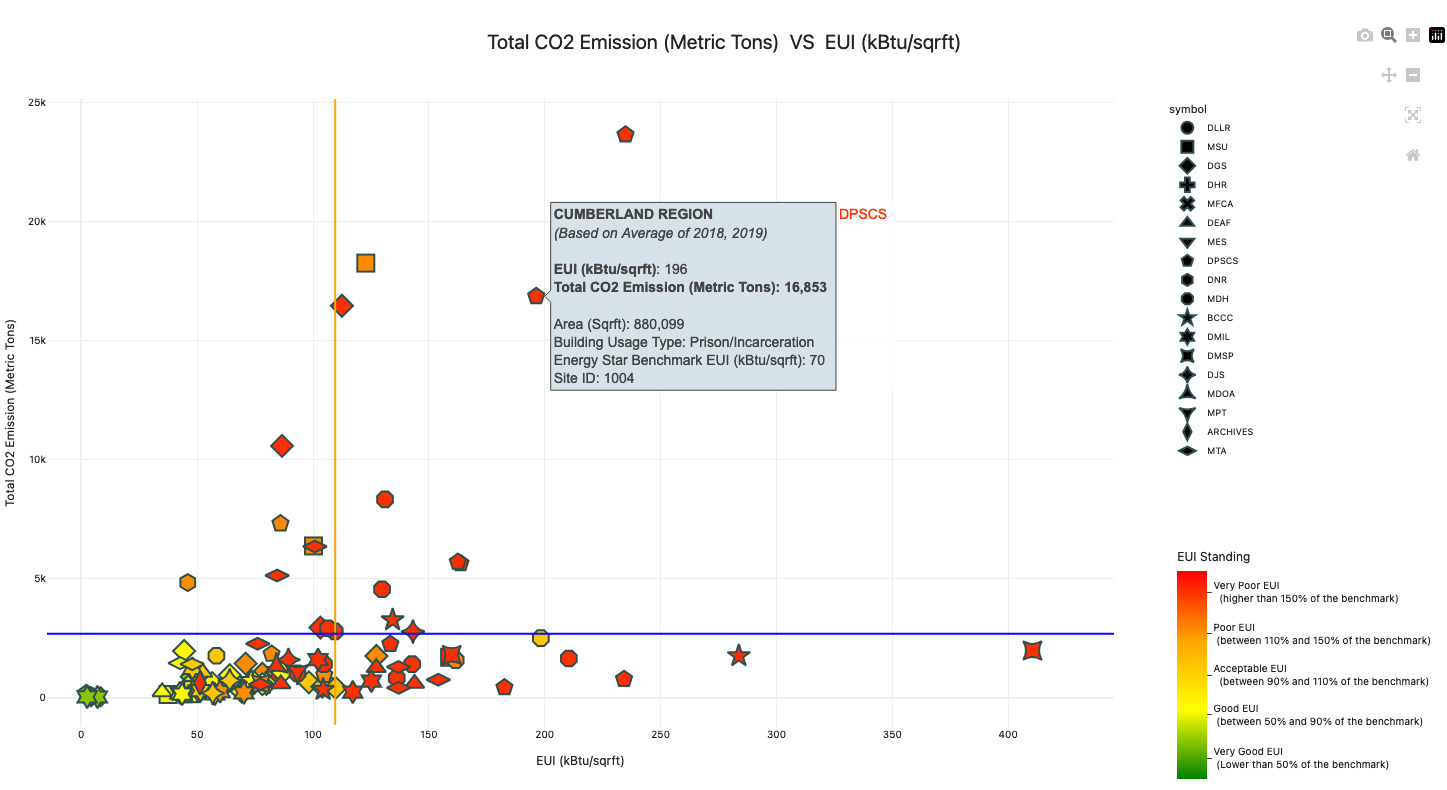Image resolution: width=1447 pixels, height=790 pixels.
Task: Click the red 'DPSCS' label beside tooltip
Action: pos(863,214)
